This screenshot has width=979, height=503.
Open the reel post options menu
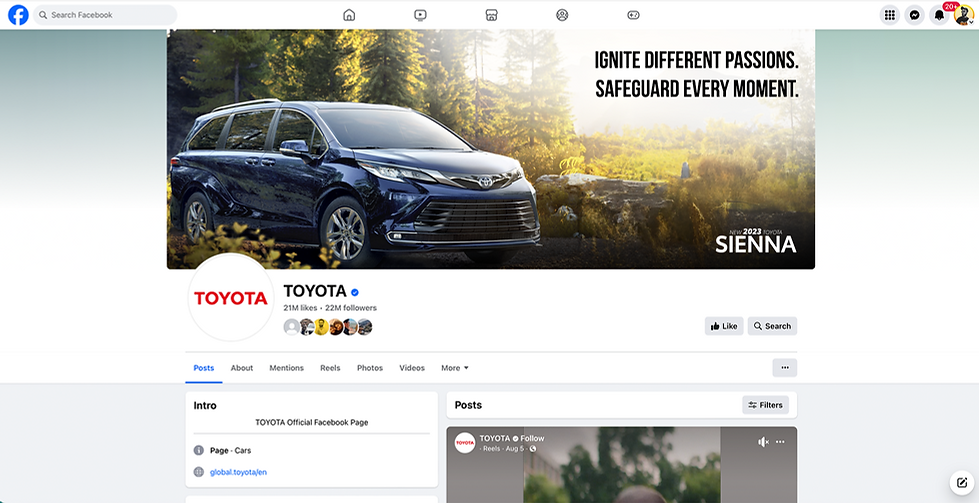pyautogui.click(x=780, y=442)
